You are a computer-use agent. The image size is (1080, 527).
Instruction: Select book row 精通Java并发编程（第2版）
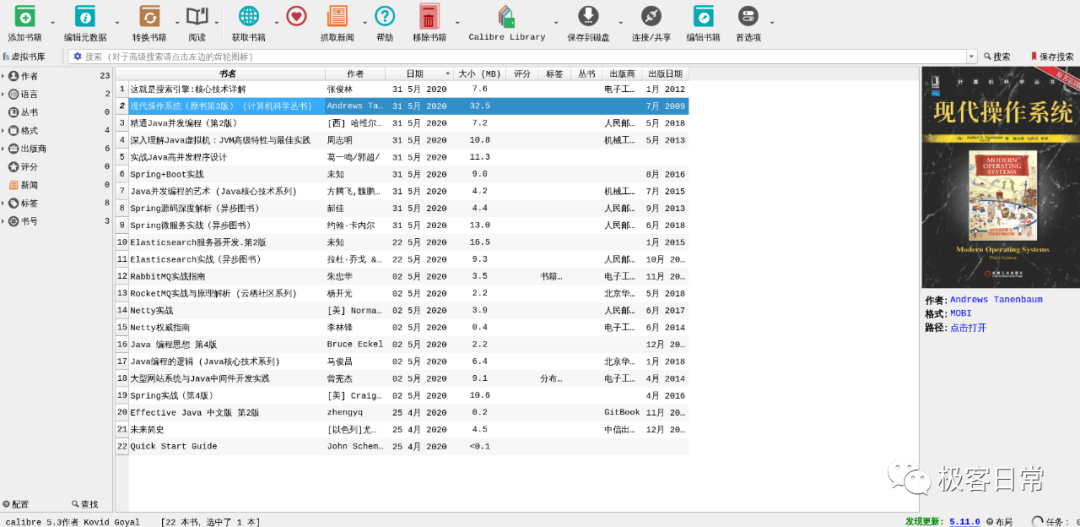coord(402,123)
